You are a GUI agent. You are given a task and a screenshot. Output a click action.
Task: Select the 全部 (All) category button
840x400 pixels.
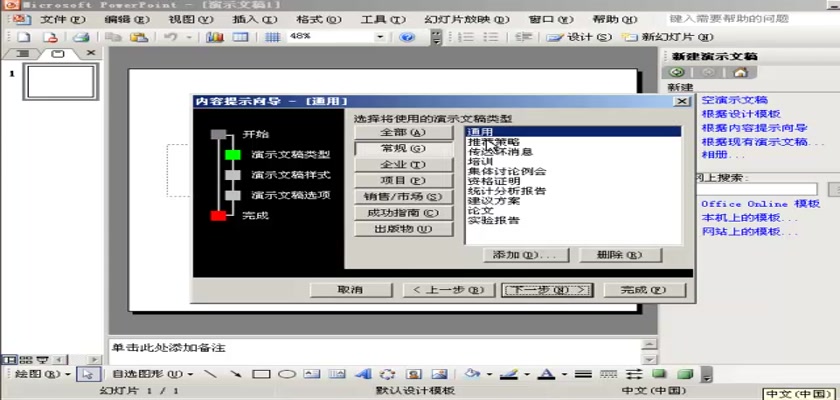[404, 132]
